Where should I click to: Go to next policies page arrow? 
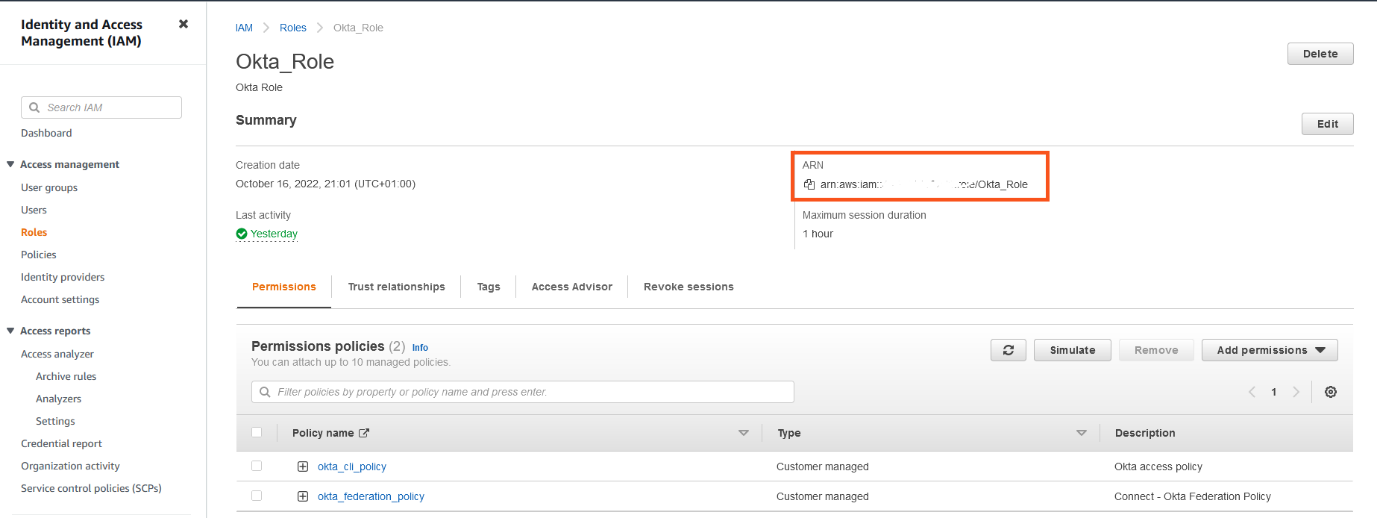(x=1296, y=392)
